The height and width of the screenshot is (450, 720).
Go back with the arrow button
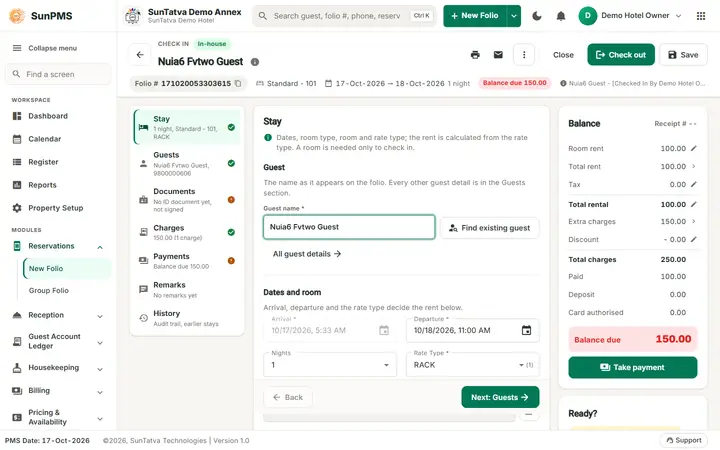click(x=140, y=55)
